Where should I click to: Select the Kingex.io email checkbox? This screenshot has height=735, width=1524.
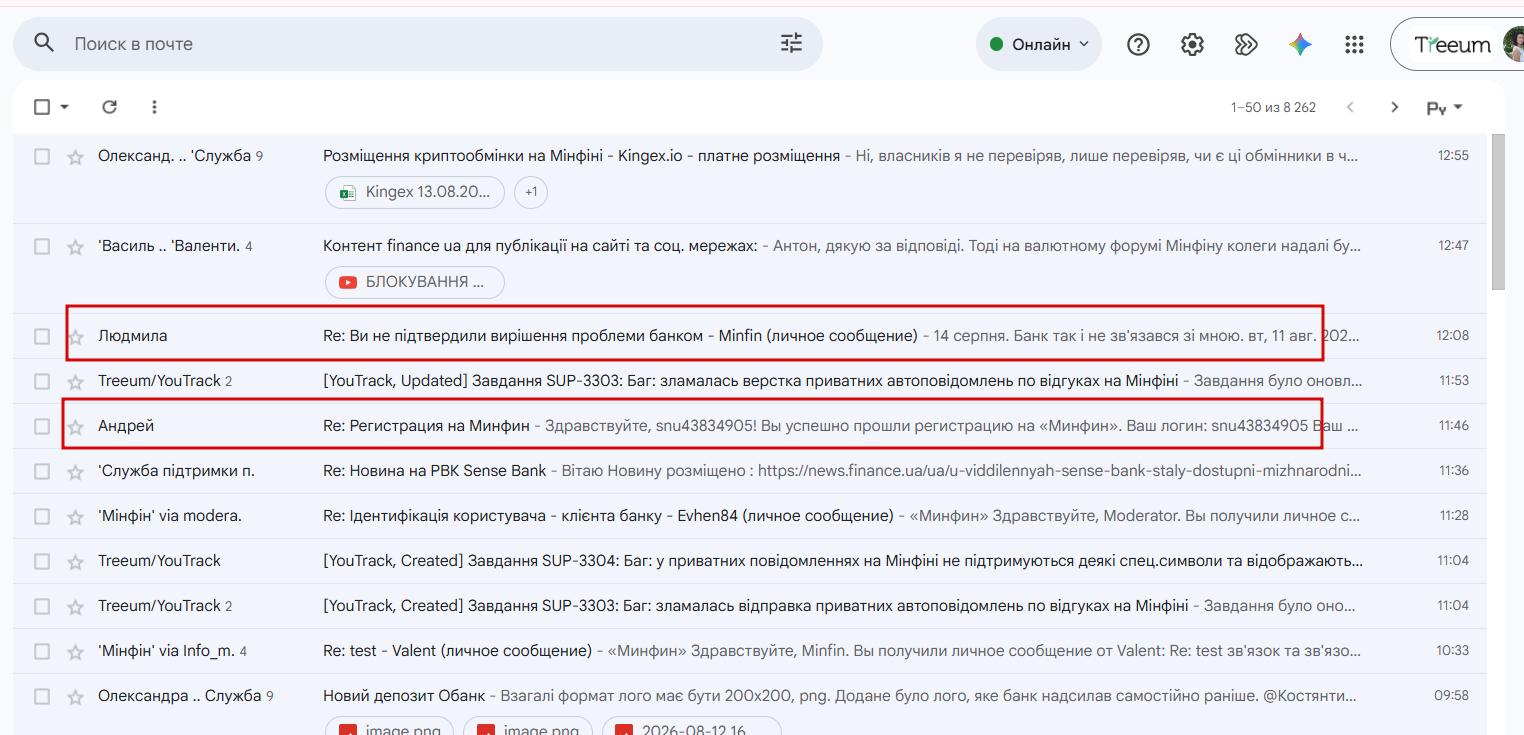pyautogui.click(x=42, y=156)
